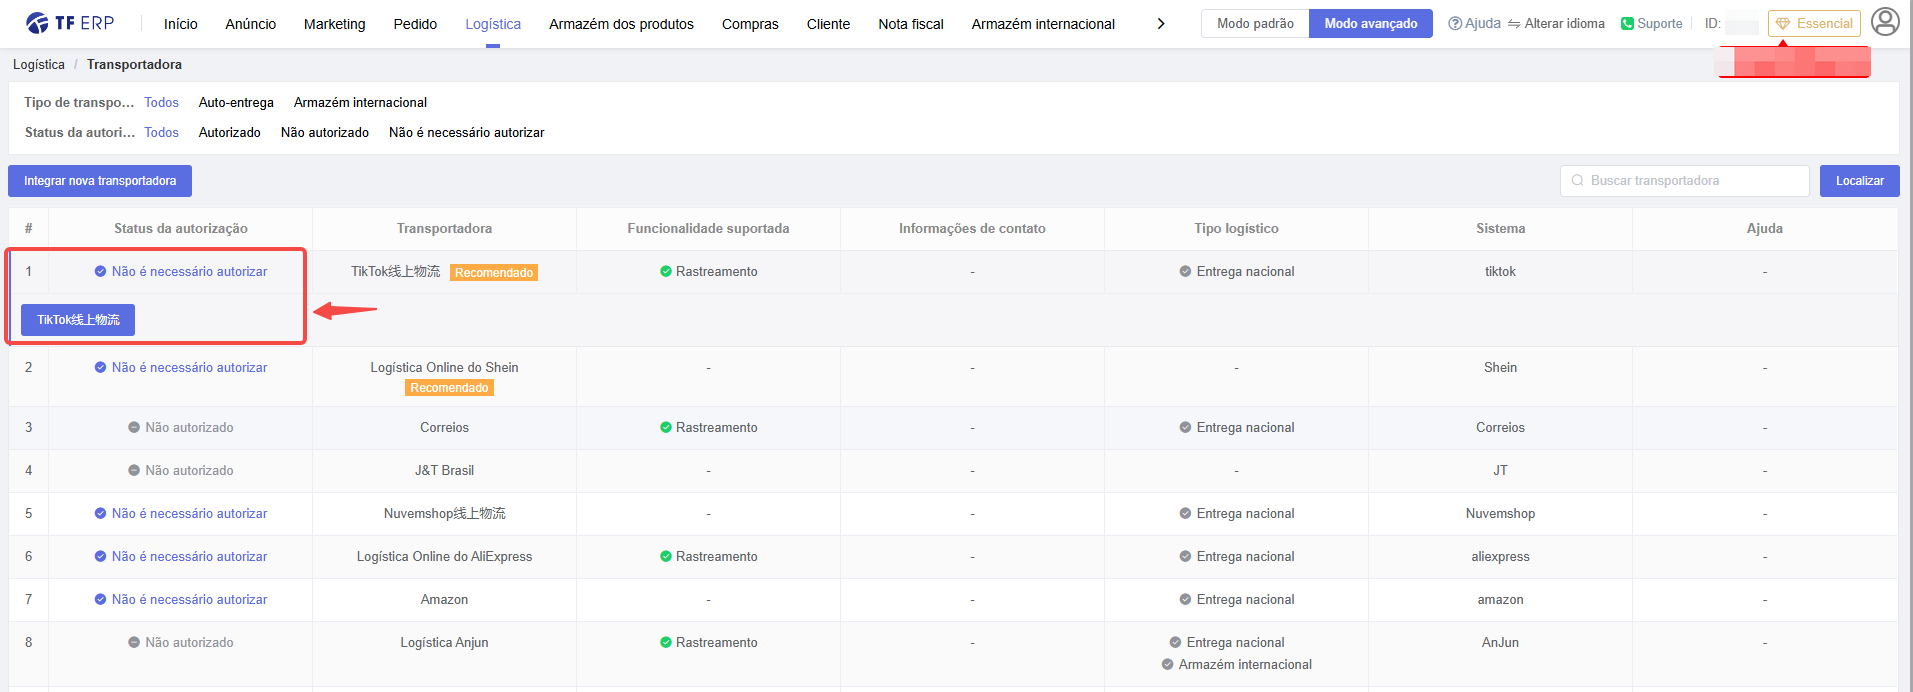Viewport: 1913px width, 692px height.
Task: Click the J&T Brasil carrier name
Action: (x=444, y=471)
